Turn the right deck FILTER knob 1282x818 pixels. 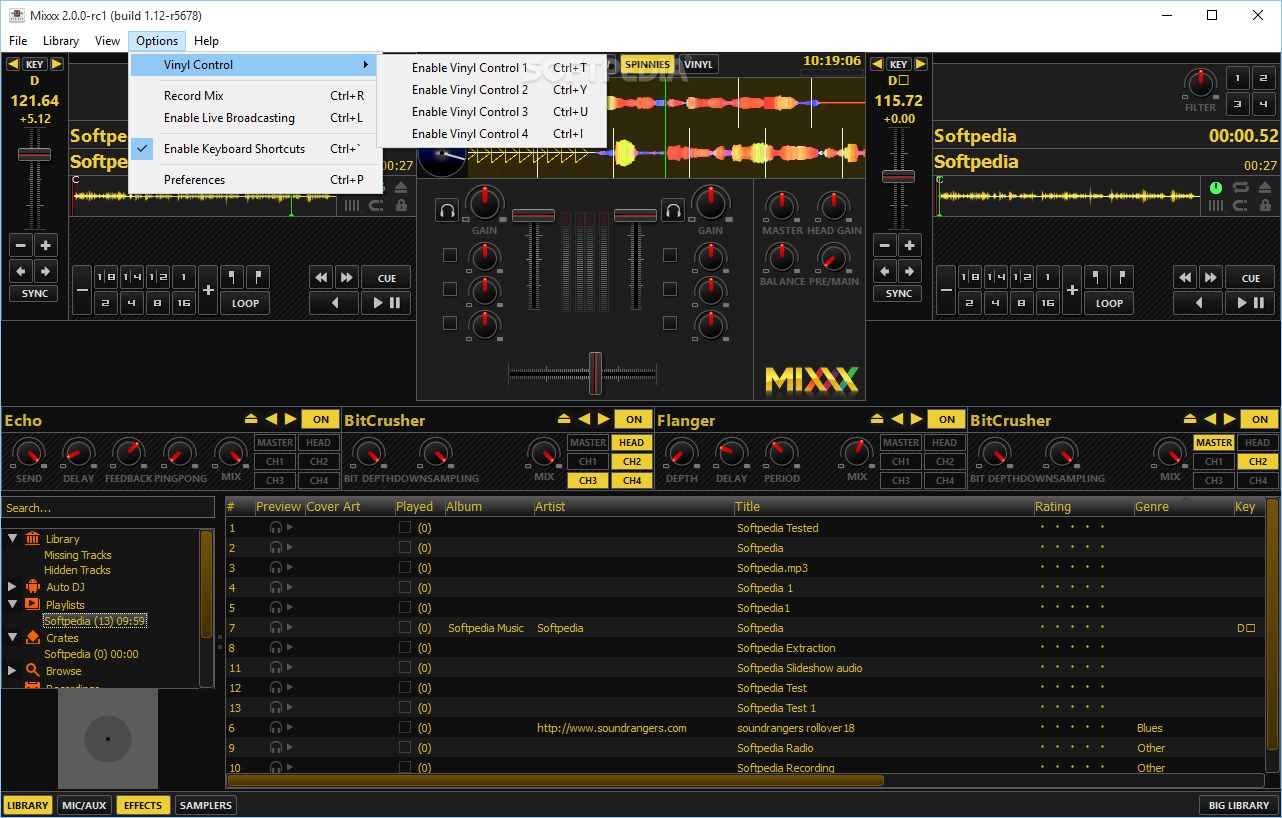tap(1199, 84)
